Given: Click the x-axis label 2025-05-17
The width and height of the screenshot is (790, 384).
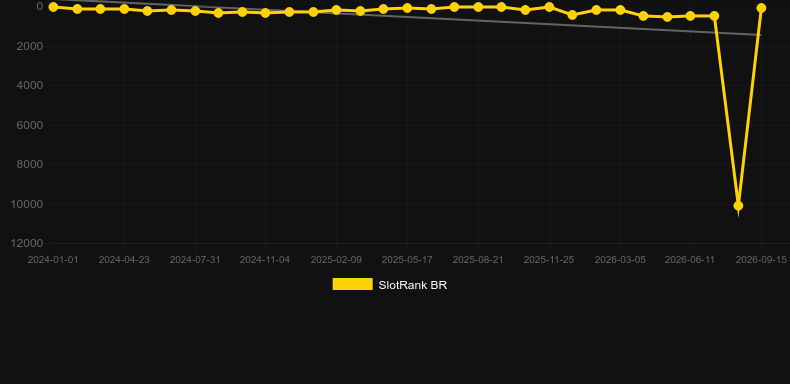Looking at the screenshot, I should [407, 260].
